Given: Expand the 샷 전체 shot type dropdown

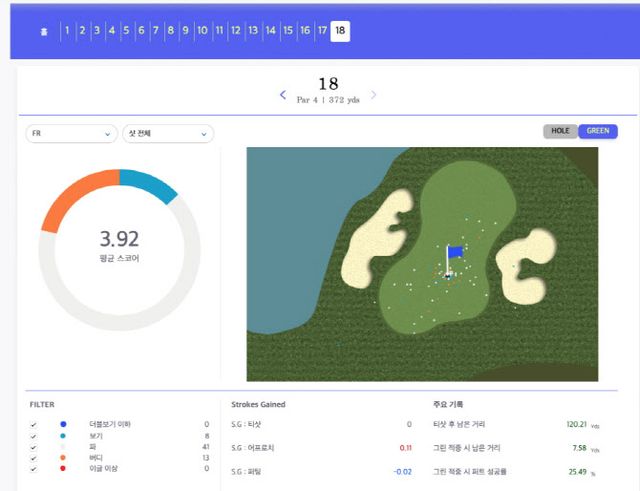Looking at the screenshot, I should point(167,134).
